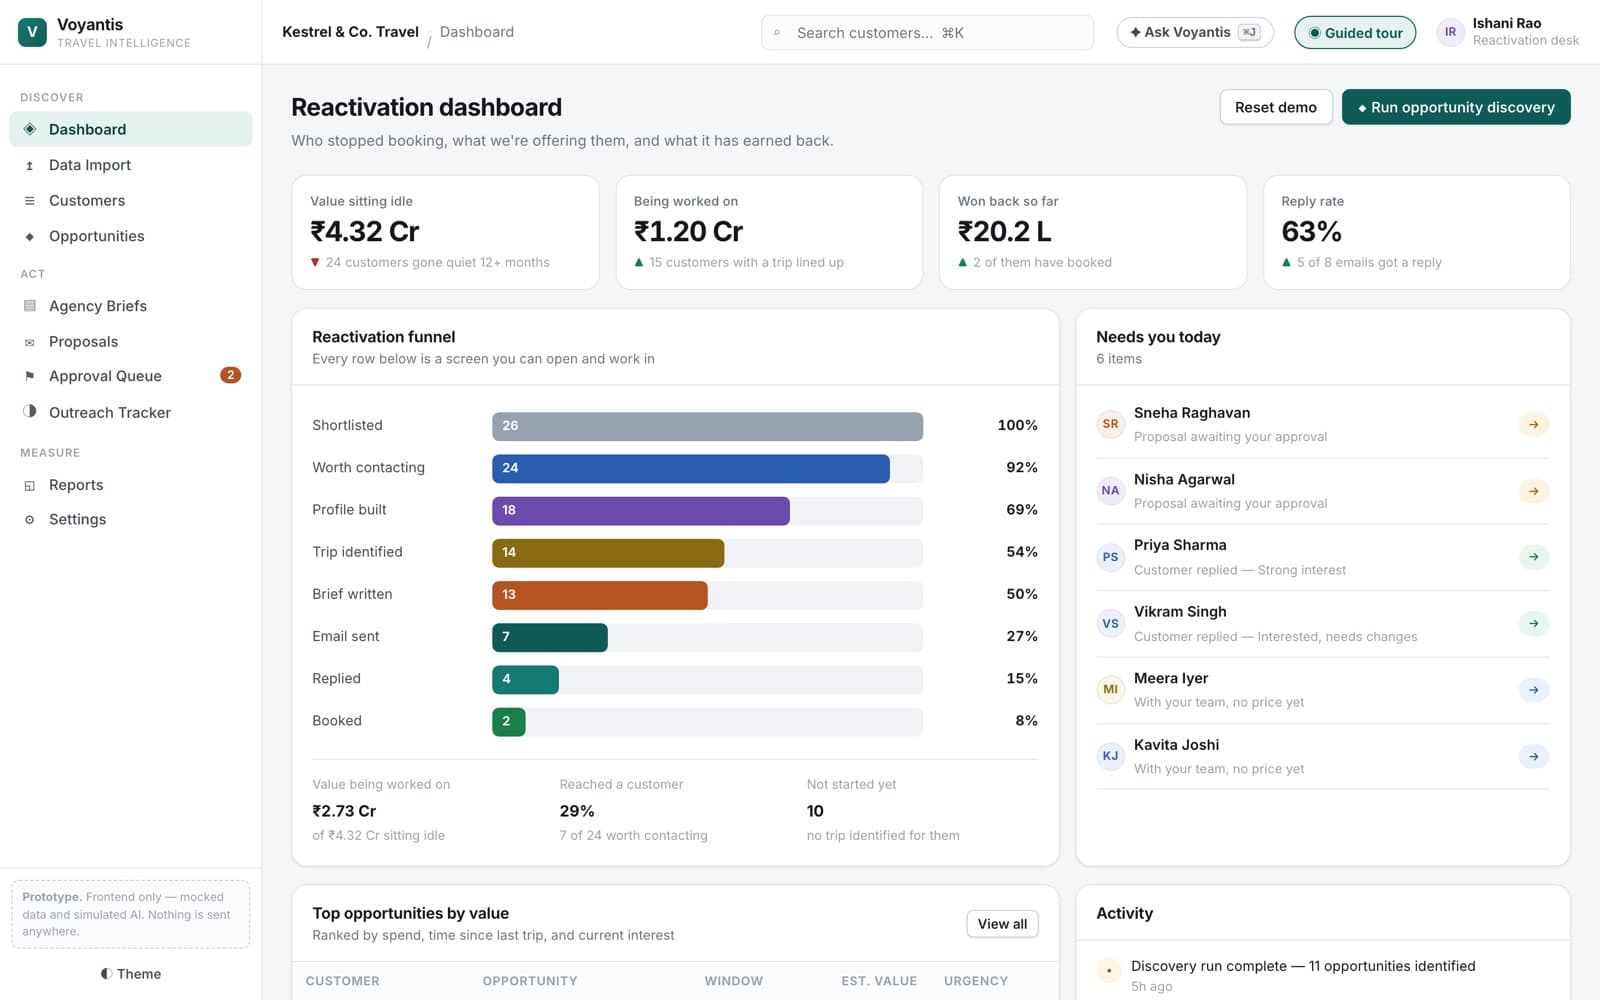Navigate to Opportunities
1600x1000 pixels.
point(131,236)
